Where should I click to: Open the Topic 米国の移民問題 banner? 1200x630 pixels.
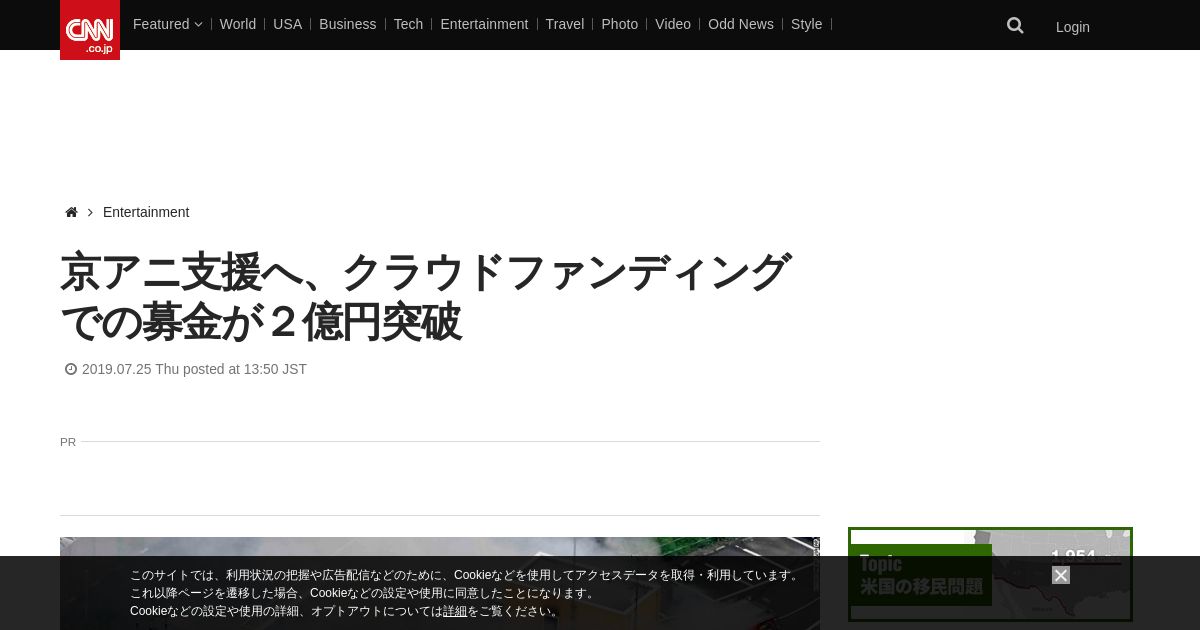[990, 574]
